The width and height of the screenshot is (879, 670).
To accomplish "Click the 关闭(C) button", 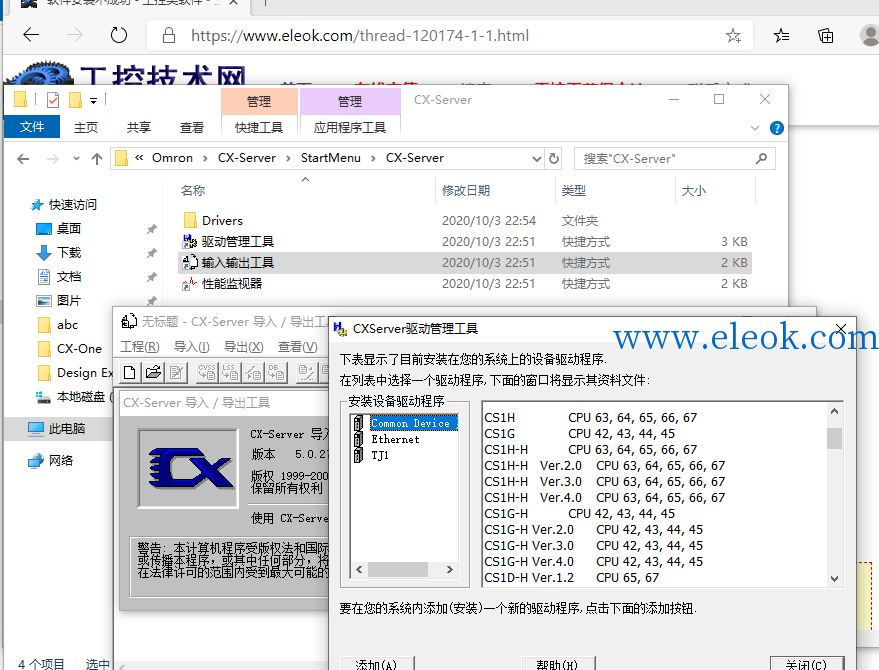I will 806,663.
